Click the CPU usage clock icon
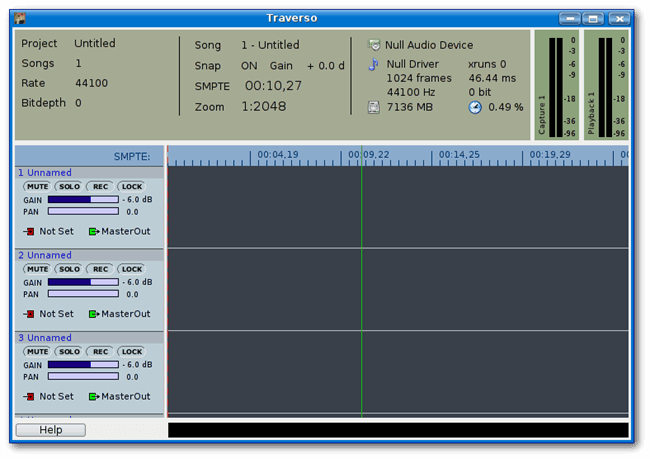650x459 pixels. 475,107
